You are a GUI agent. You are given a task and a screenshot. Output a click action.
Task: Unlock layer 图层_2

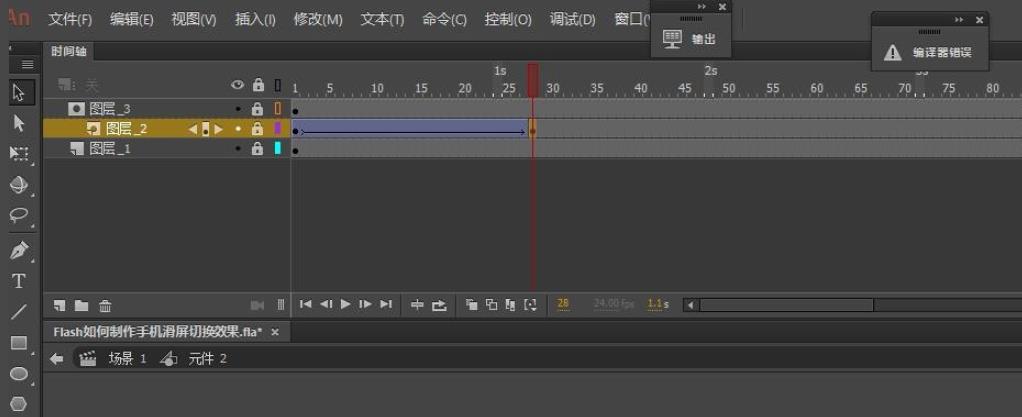click(x=257, y=129)
